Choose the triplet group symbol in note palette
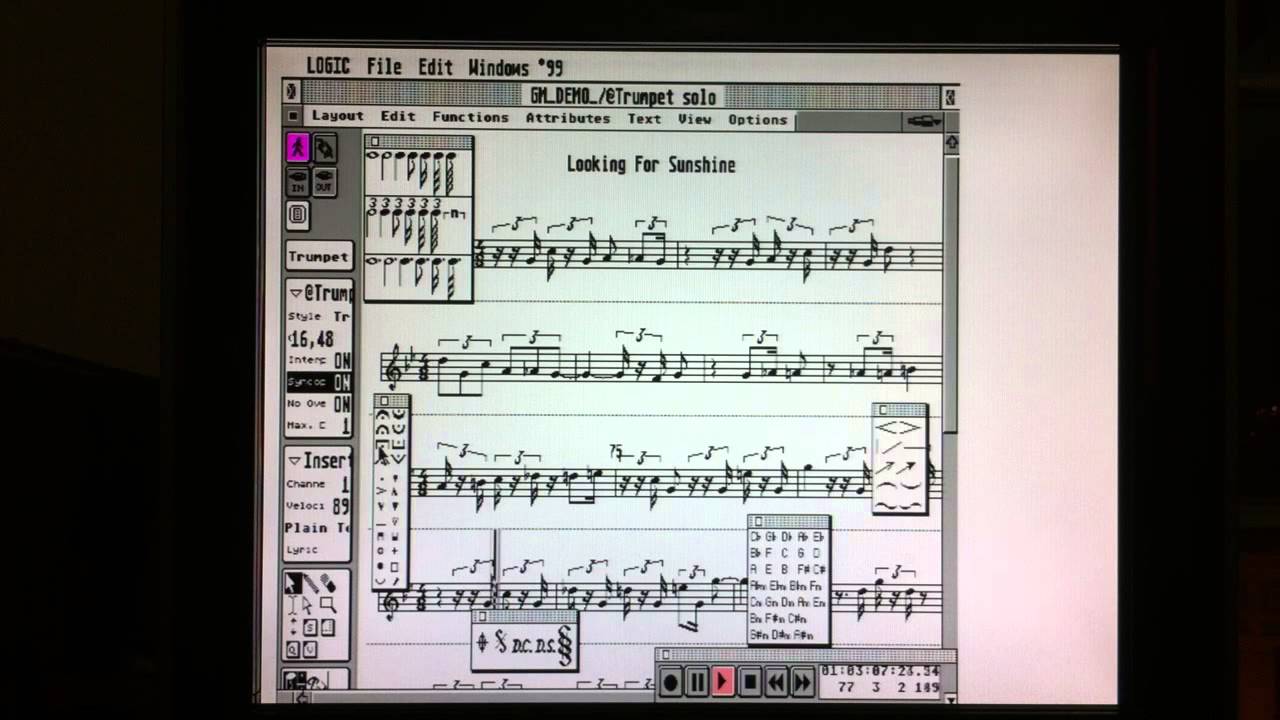 [x=455, y=214]
